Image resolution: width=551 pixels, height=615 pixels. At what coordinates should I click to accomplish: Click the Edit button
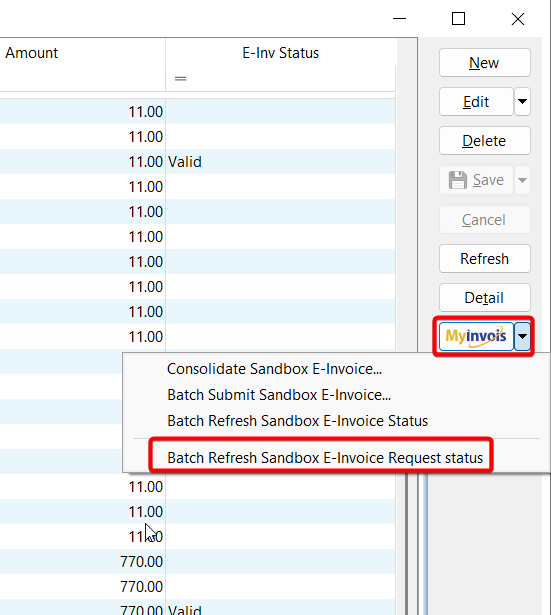pyautogui.click(x=476, y=102)
